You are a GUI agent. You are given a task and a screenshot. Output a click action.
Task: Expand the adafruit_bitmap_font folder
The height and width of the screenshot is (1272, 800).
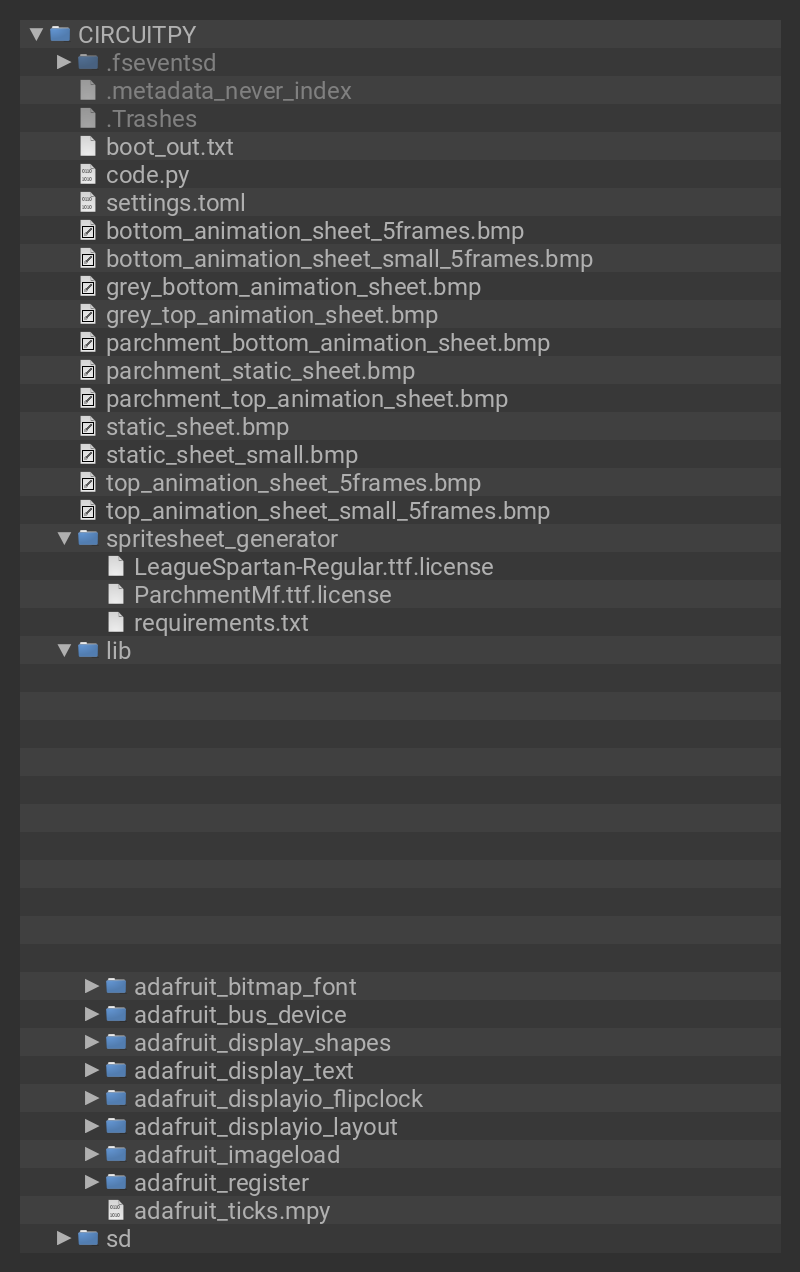coord(92,987)
